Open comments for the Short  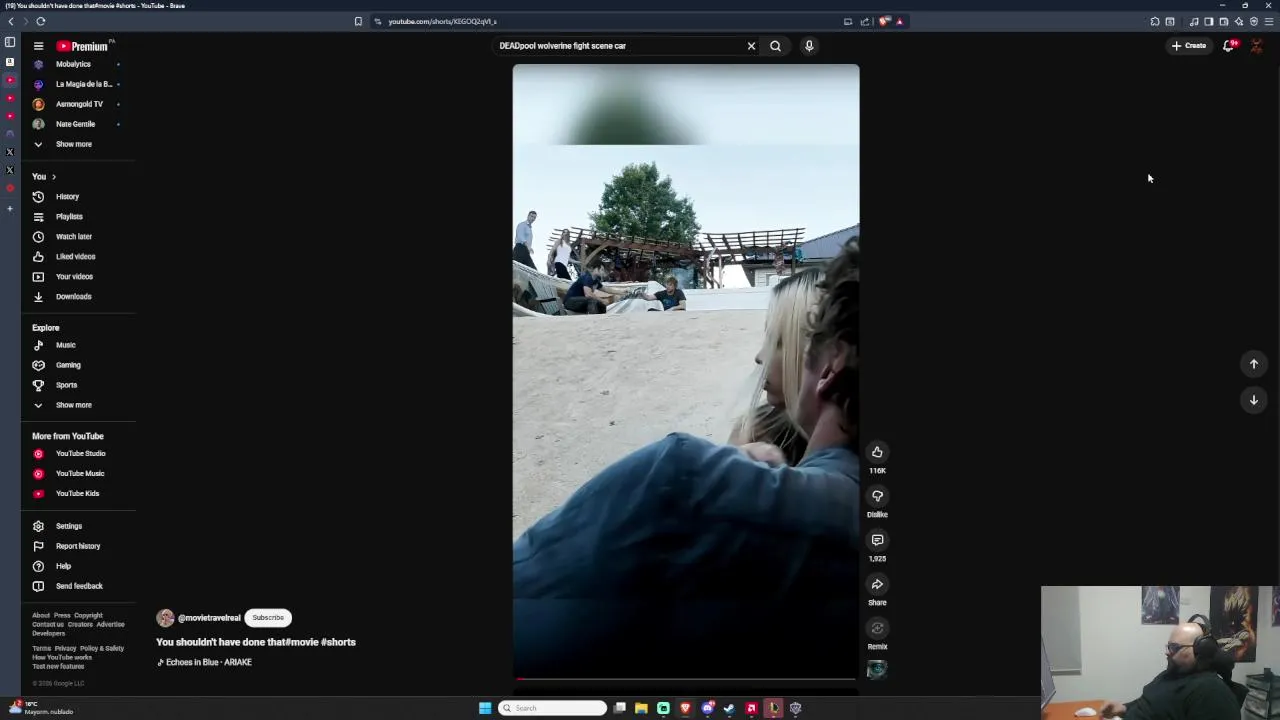point(877,540)
